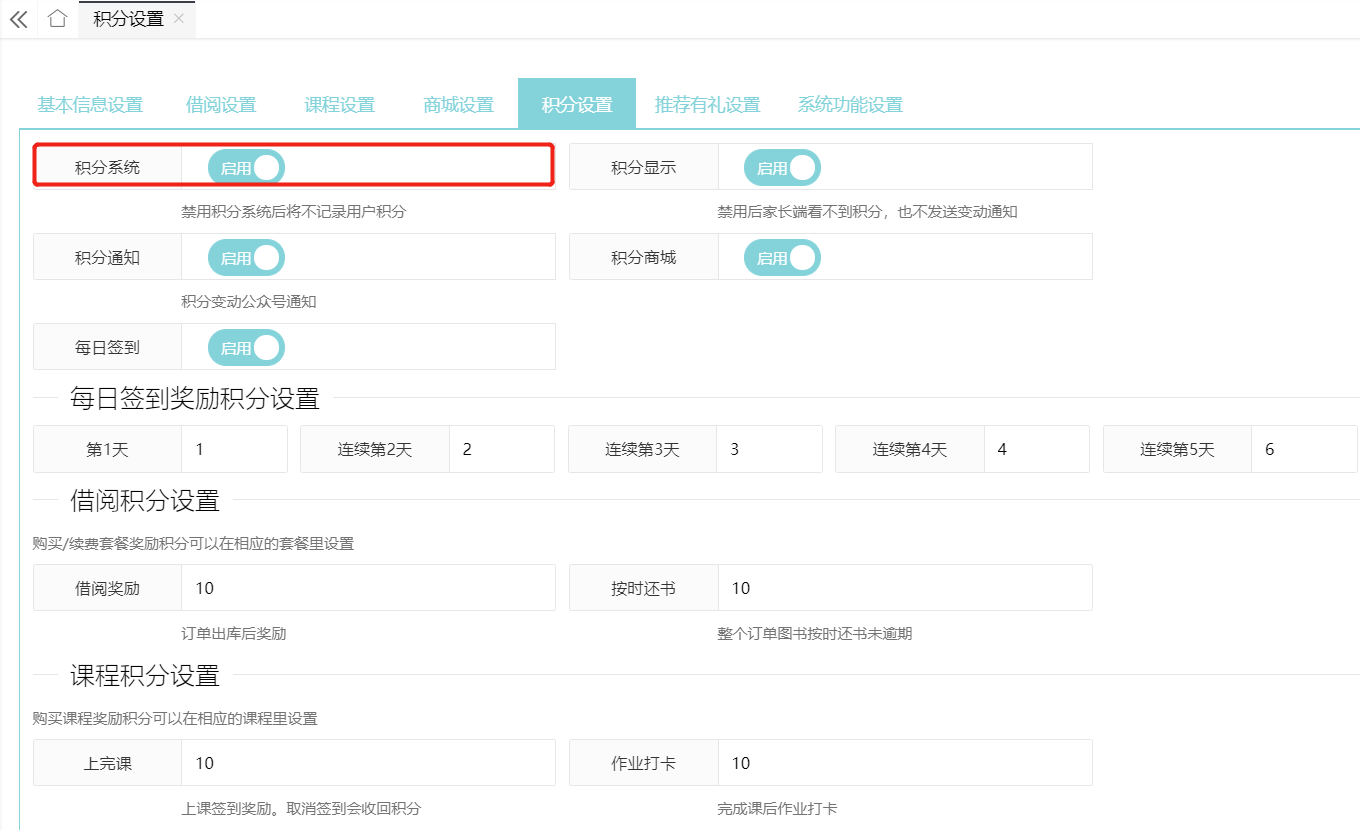Click the hint 上课签到奖励。取消签到会收回积分
The height and width of the screenshot is (830, 1360).
(301, 808)
